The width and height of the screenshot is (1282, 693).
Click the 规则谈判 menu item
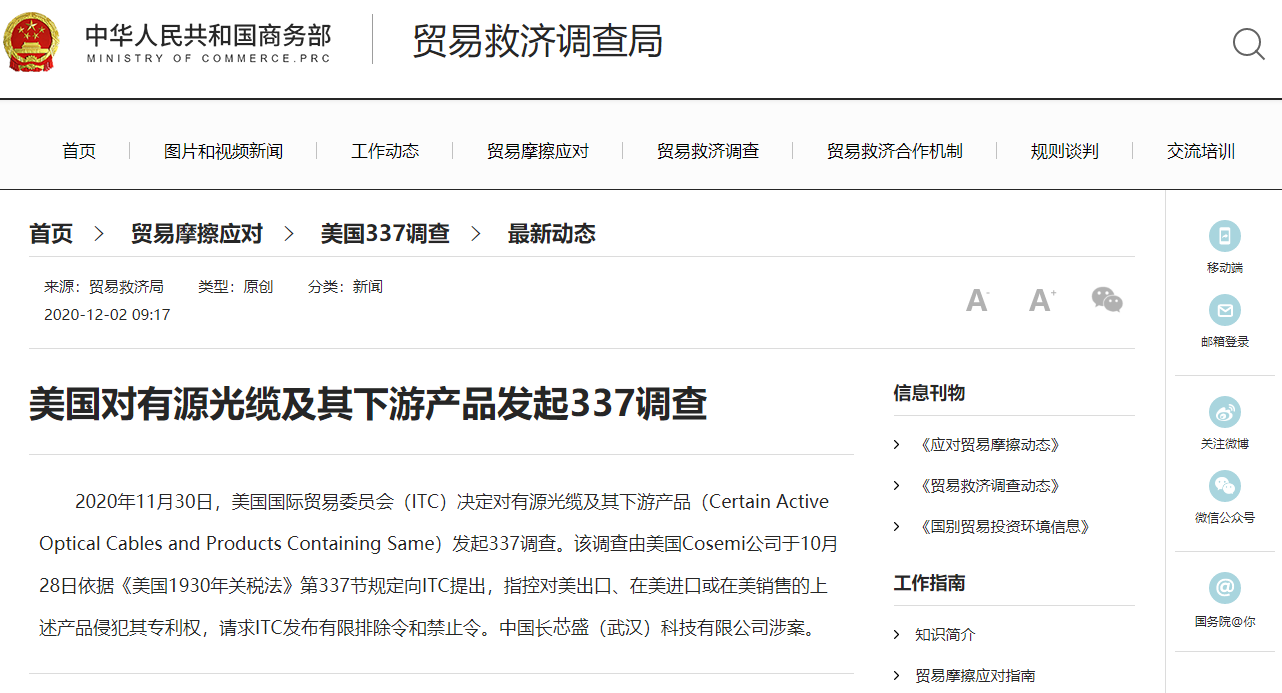(1063, 150)
